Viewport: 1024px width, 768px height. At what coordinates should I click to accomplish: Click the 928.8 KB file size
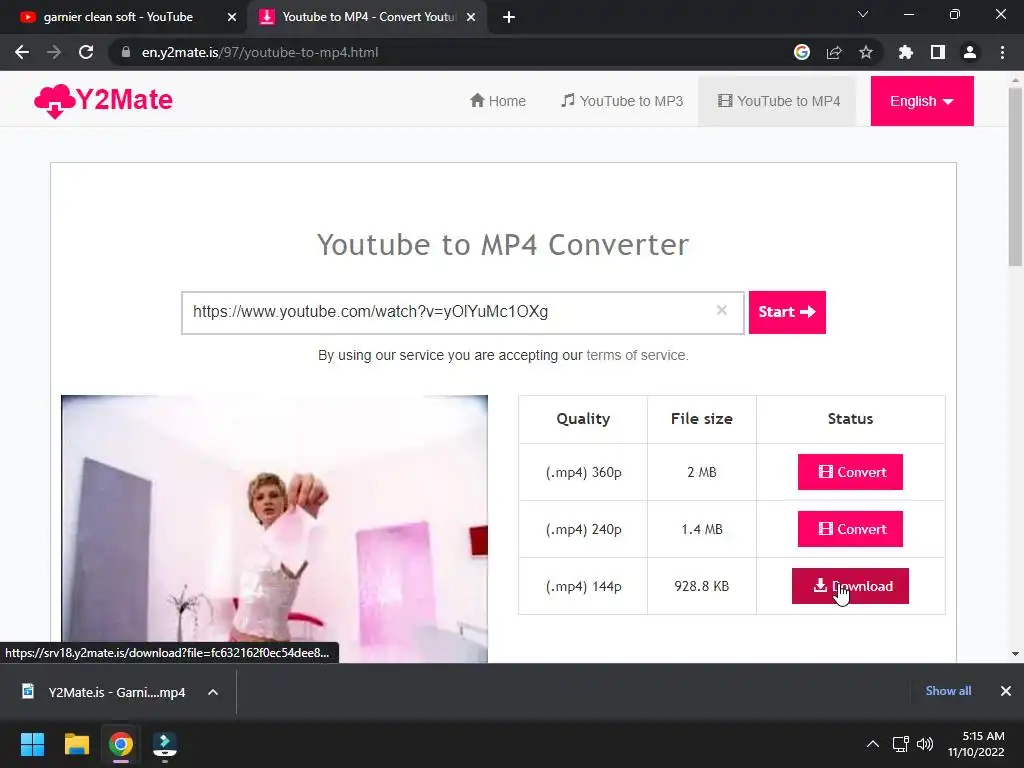701,586
